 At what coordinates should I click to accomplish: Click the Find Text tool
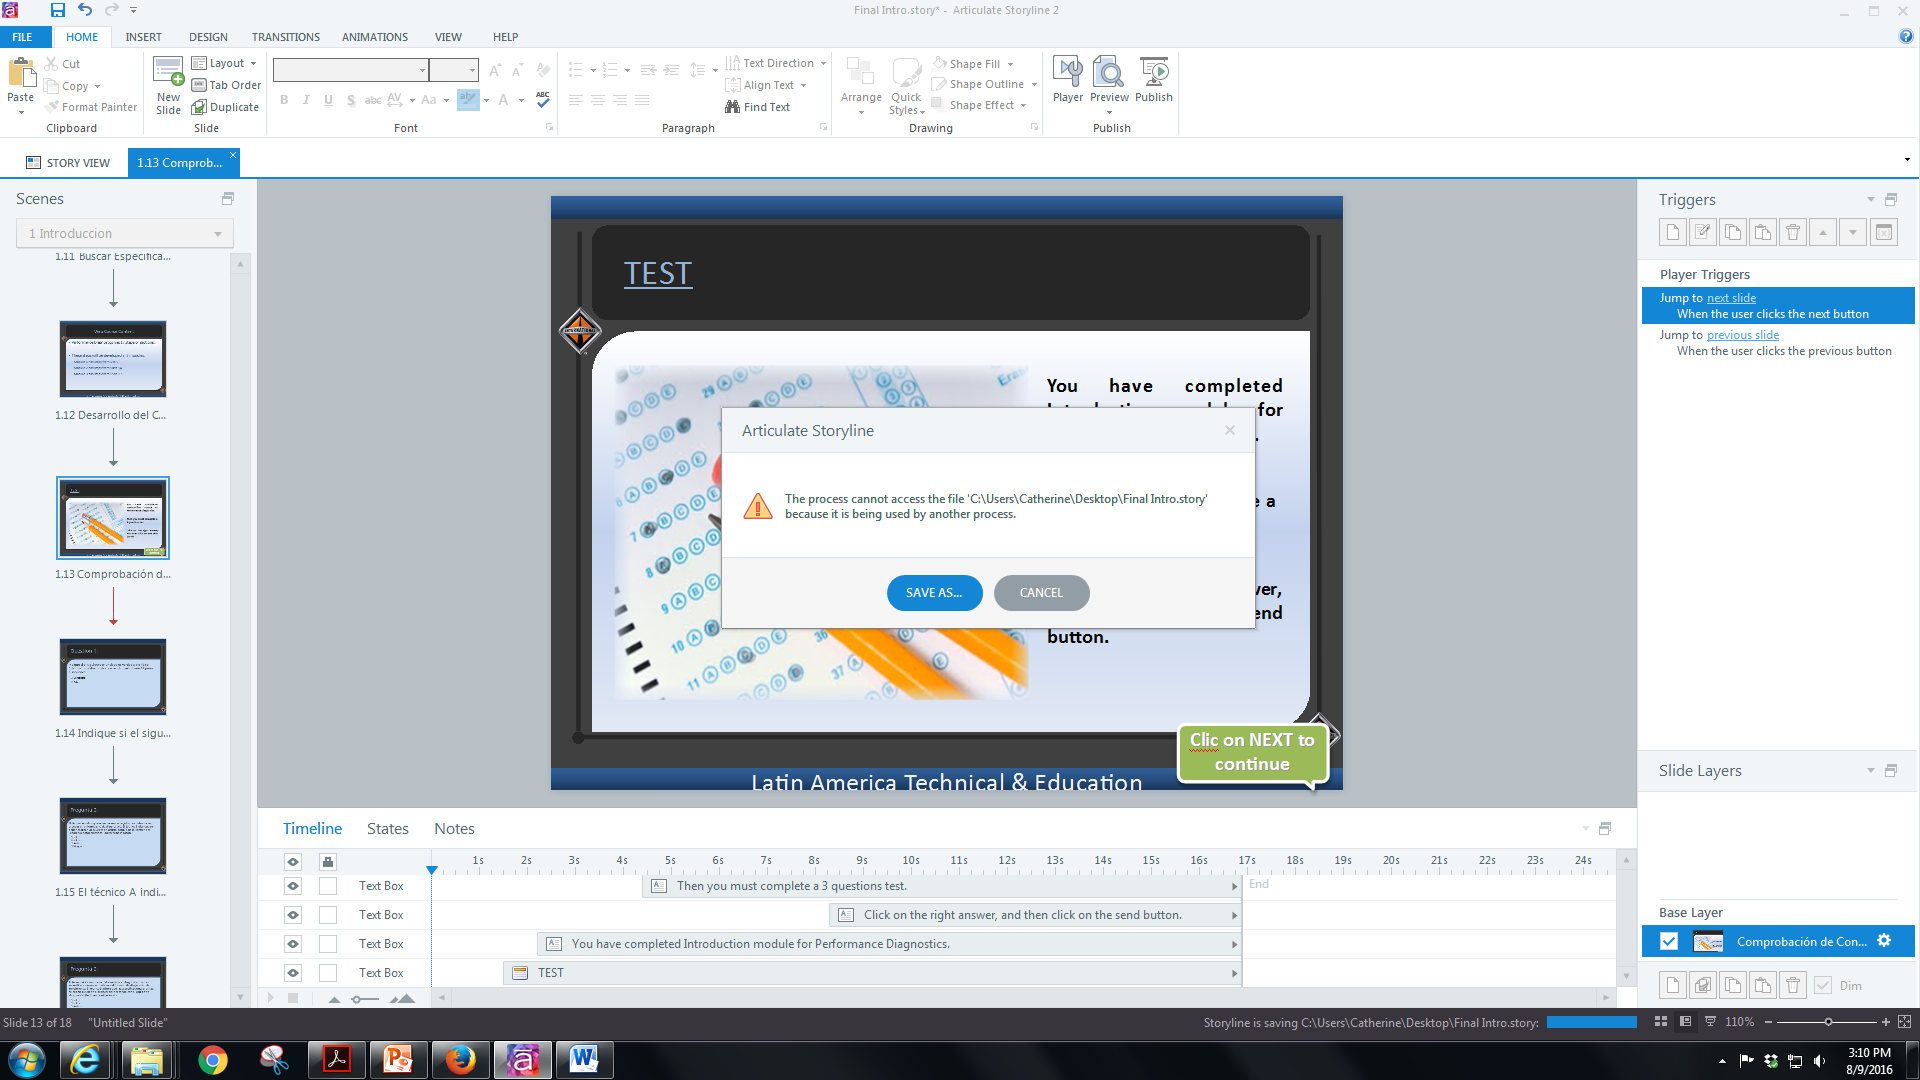[758, 107]
